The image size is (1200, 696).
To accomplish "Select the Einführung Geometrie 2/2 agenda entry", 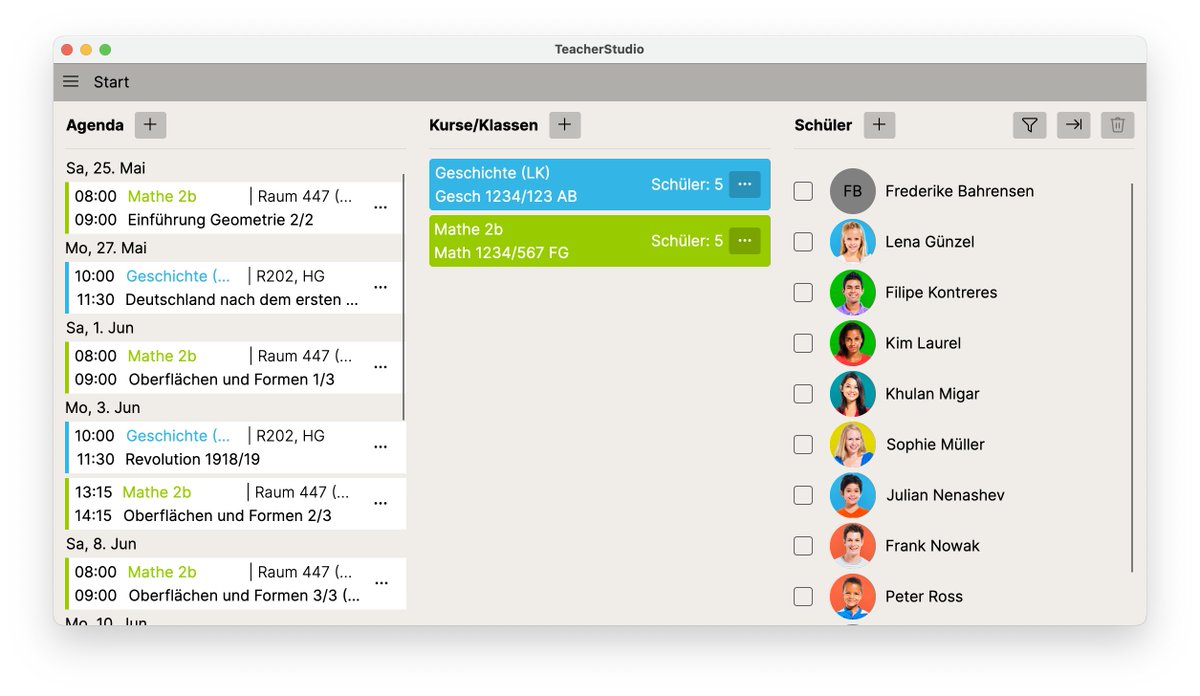I will coord(236,208).
